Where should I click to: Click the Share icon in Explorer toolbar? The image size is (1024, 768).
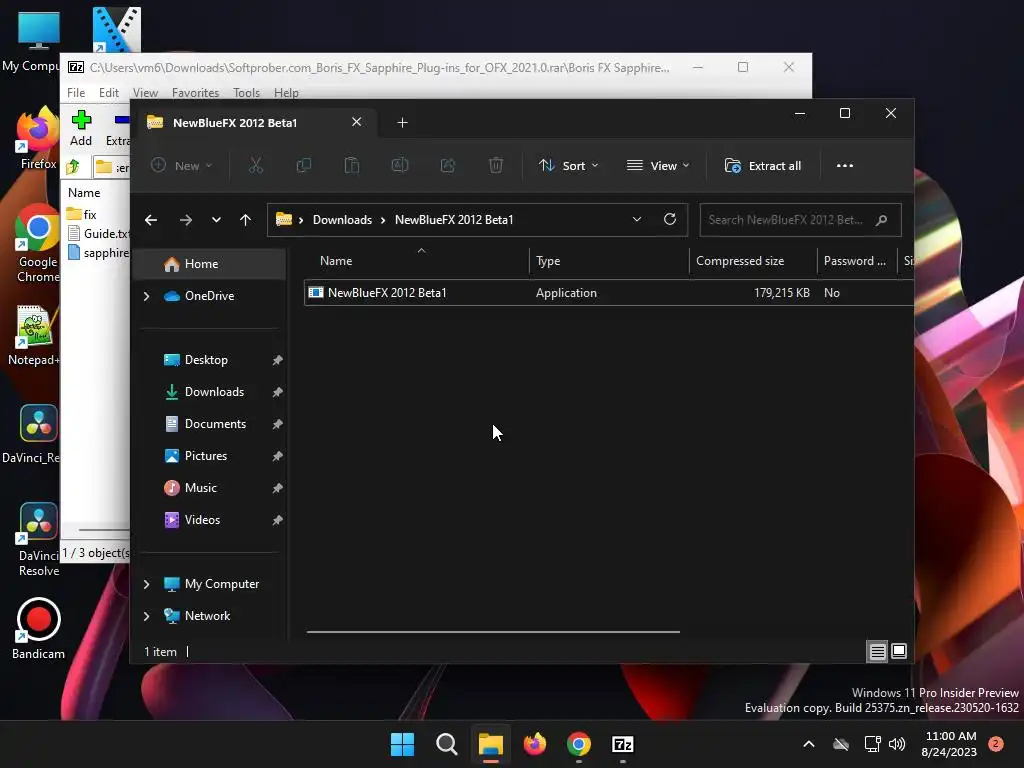tap(448, 166)
